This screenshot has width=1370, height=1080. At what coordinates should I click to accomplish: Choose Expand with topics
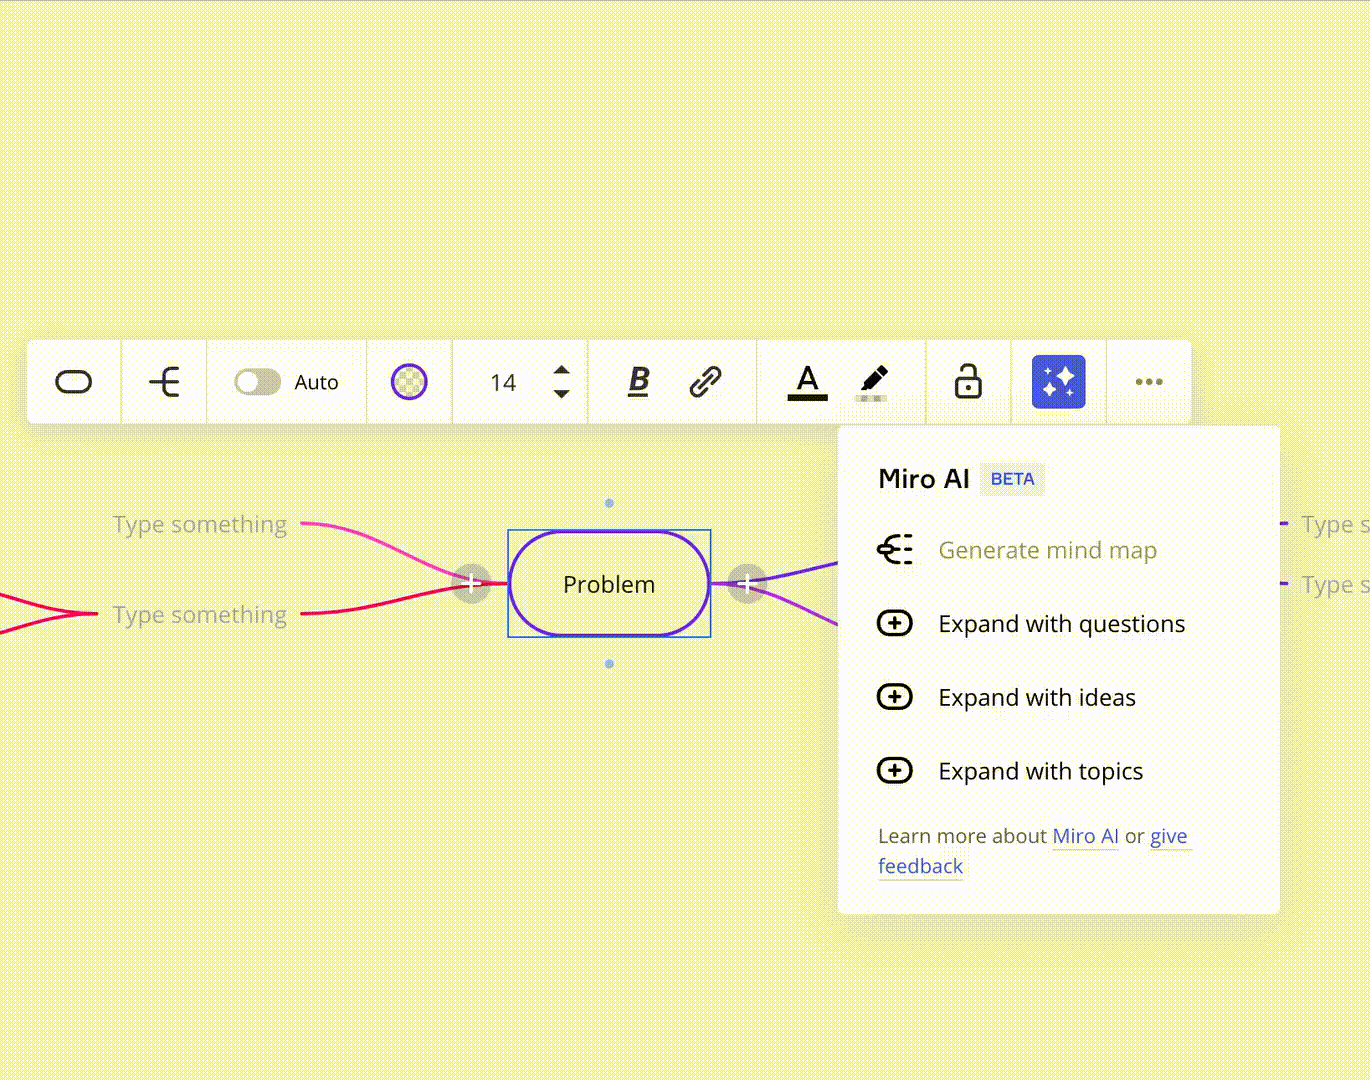(1040, 772)
